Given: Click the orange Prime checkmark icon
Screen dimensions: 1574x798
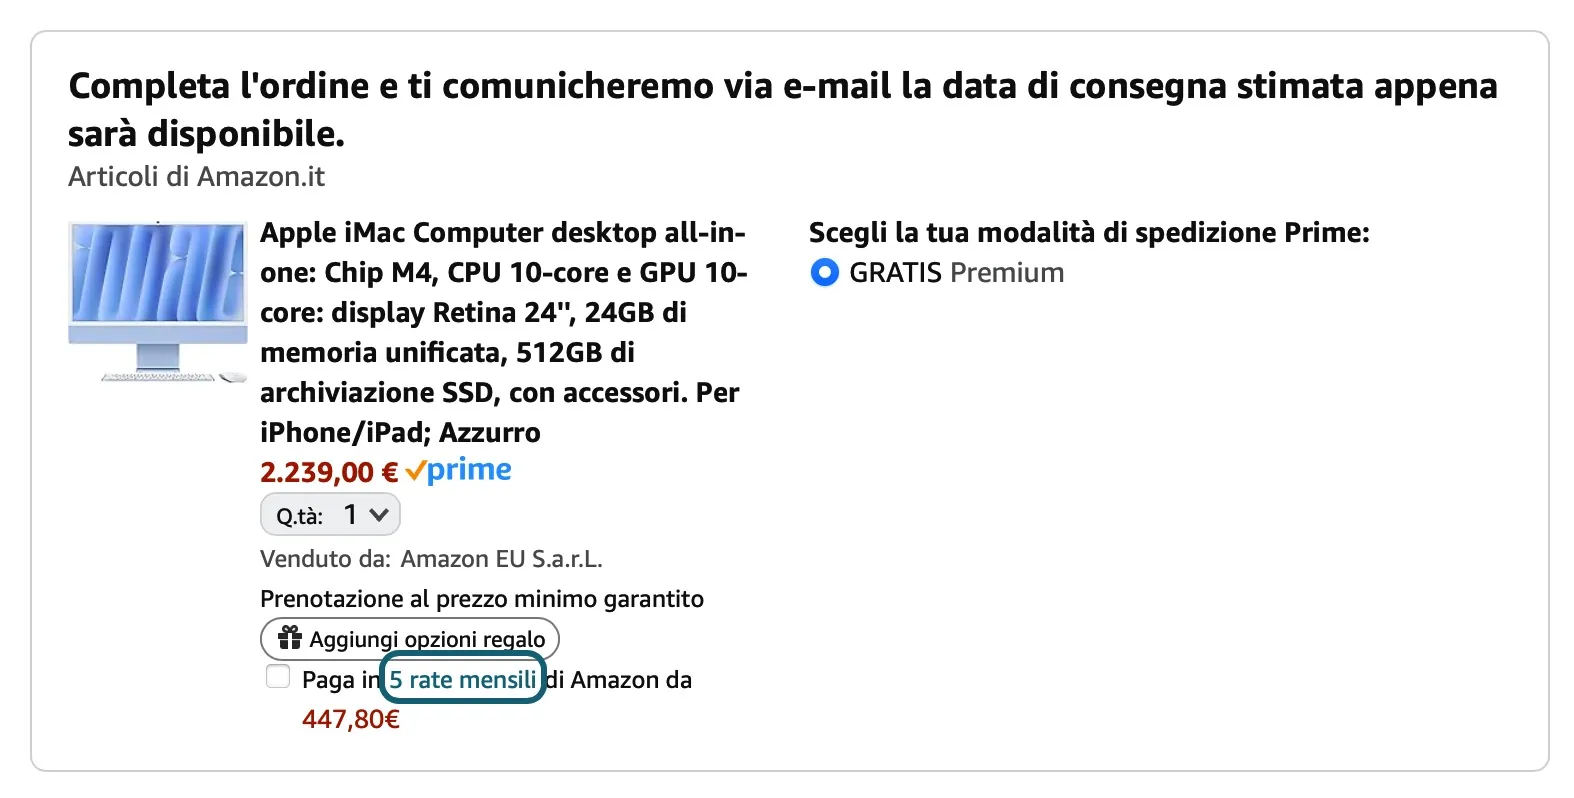Looking at the screenshot, I should [416, 470].
